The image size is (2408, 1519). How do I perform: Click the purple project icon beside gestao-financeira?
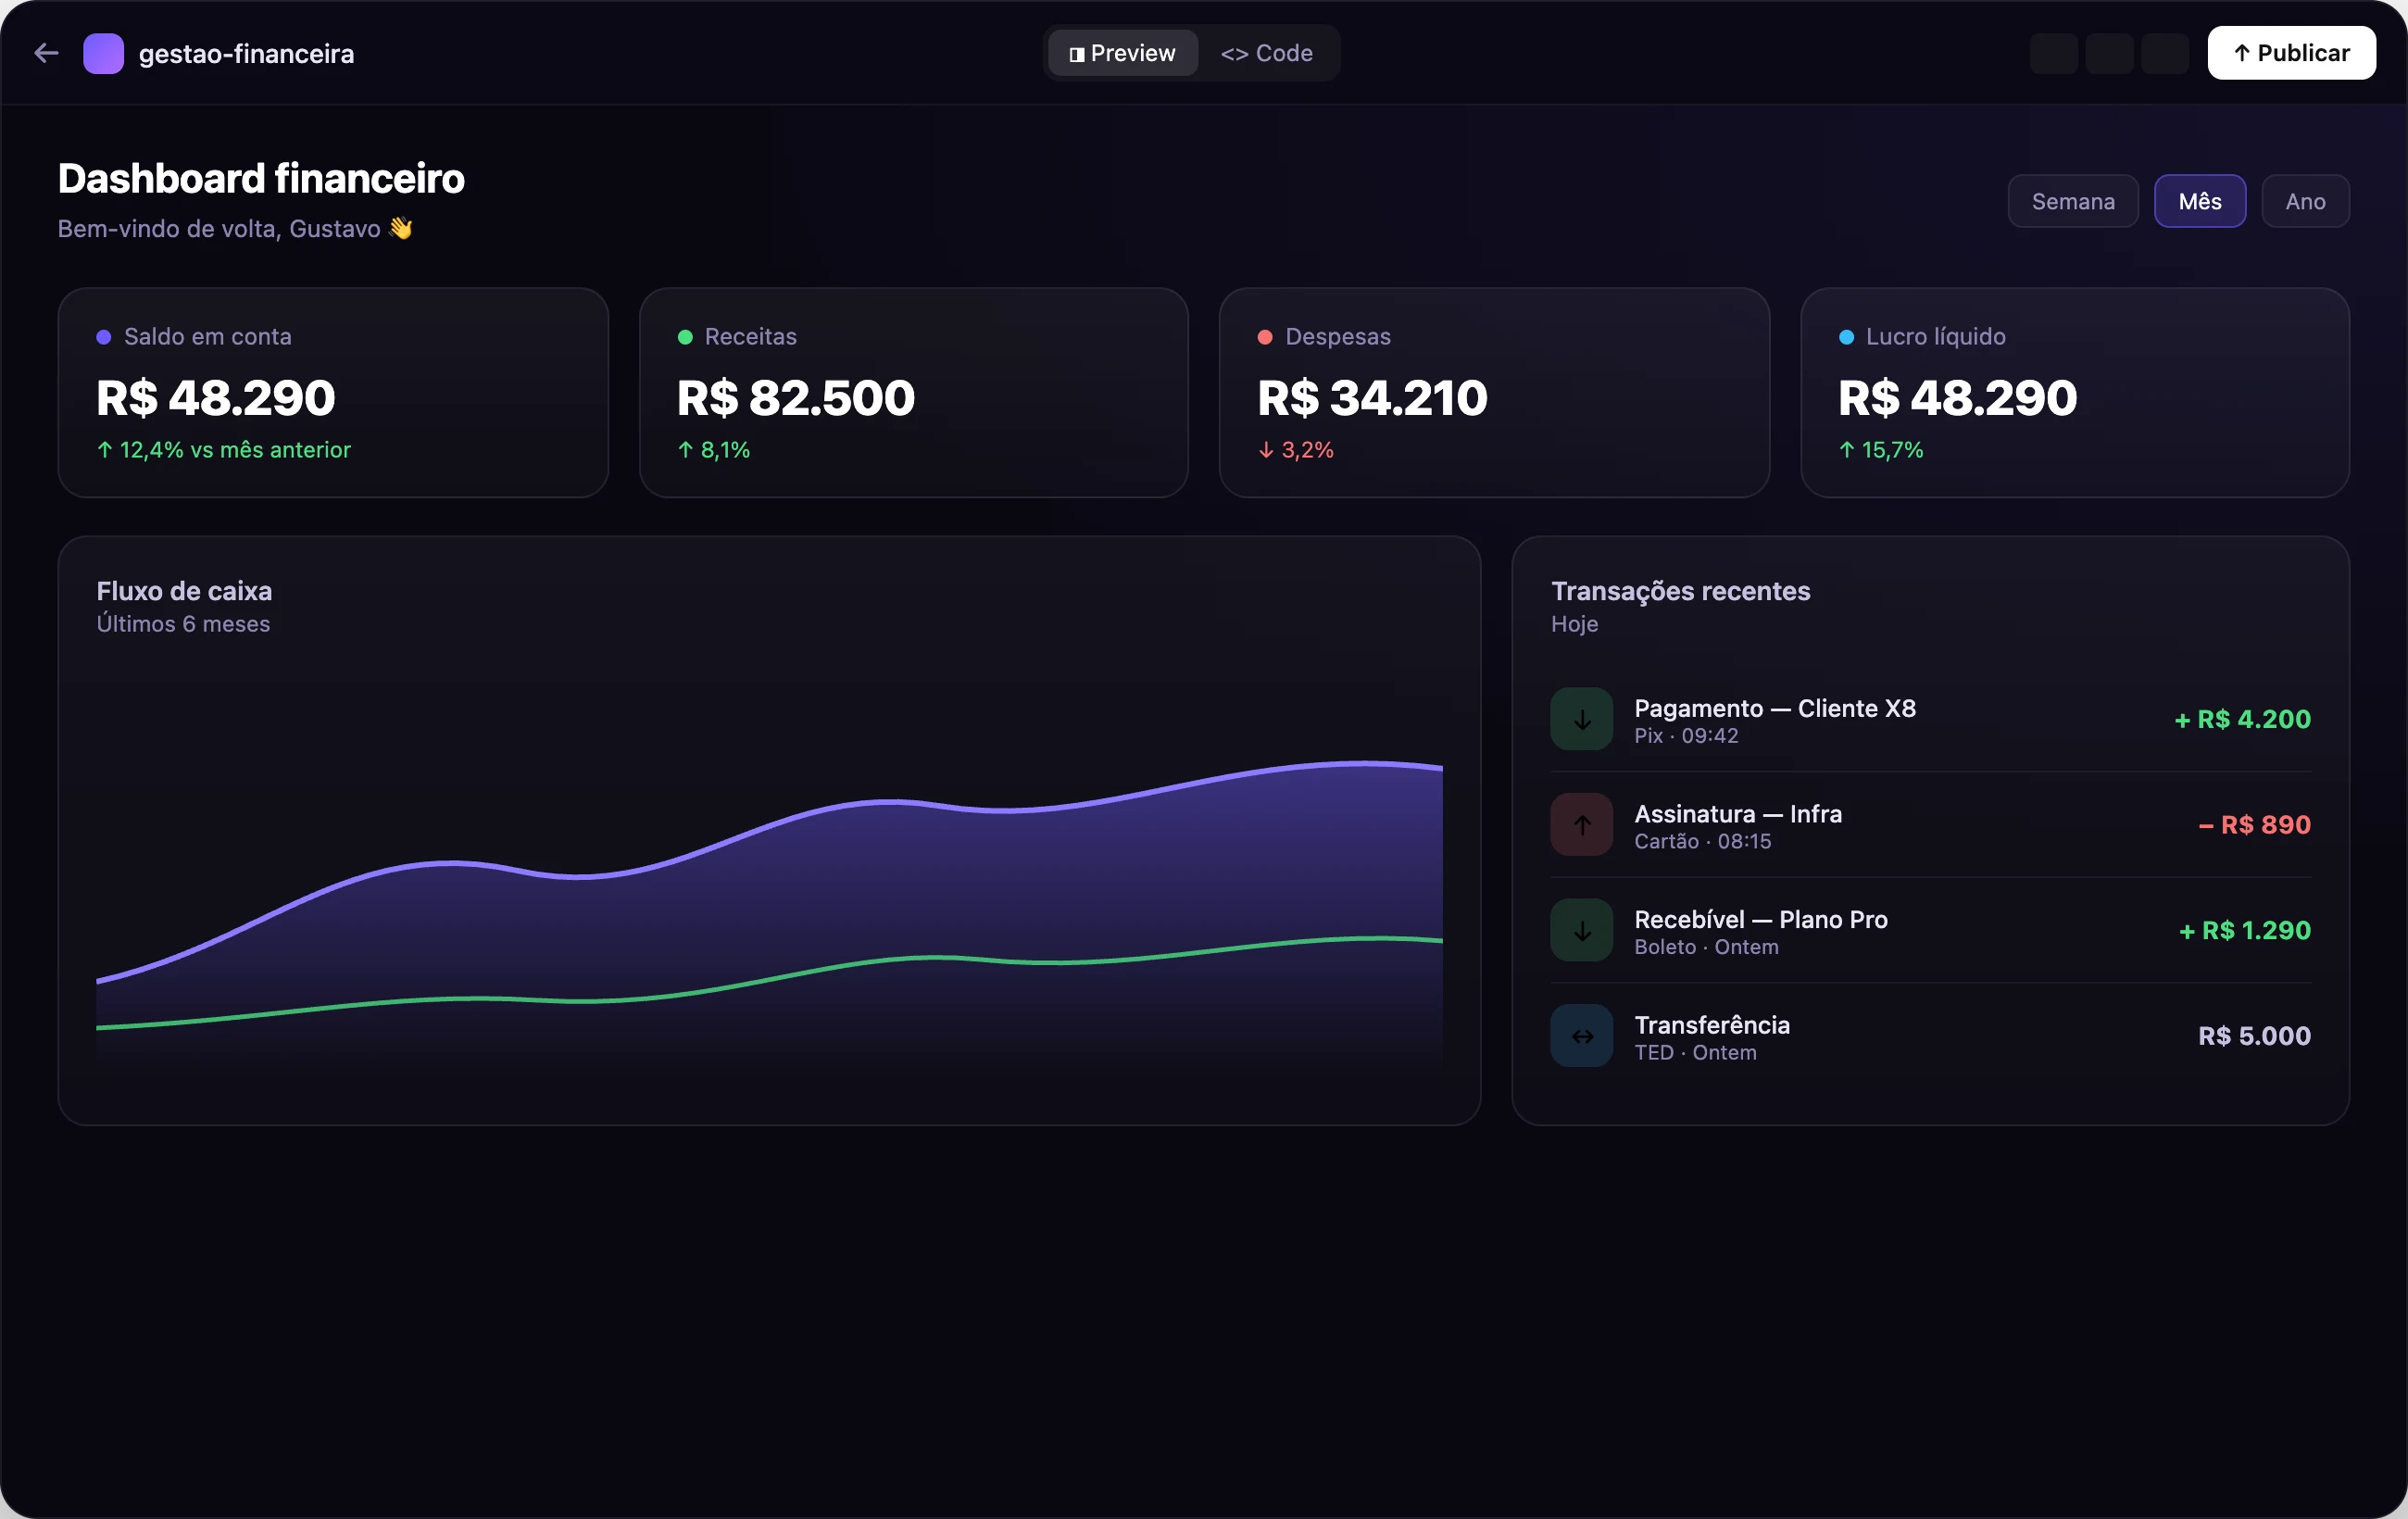coord(103,53)
